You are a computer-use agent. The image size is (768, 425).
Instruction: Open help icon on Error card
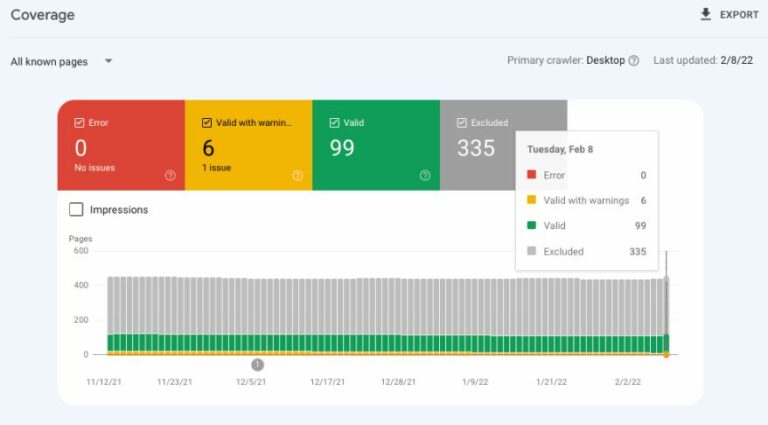click(170, 175)
